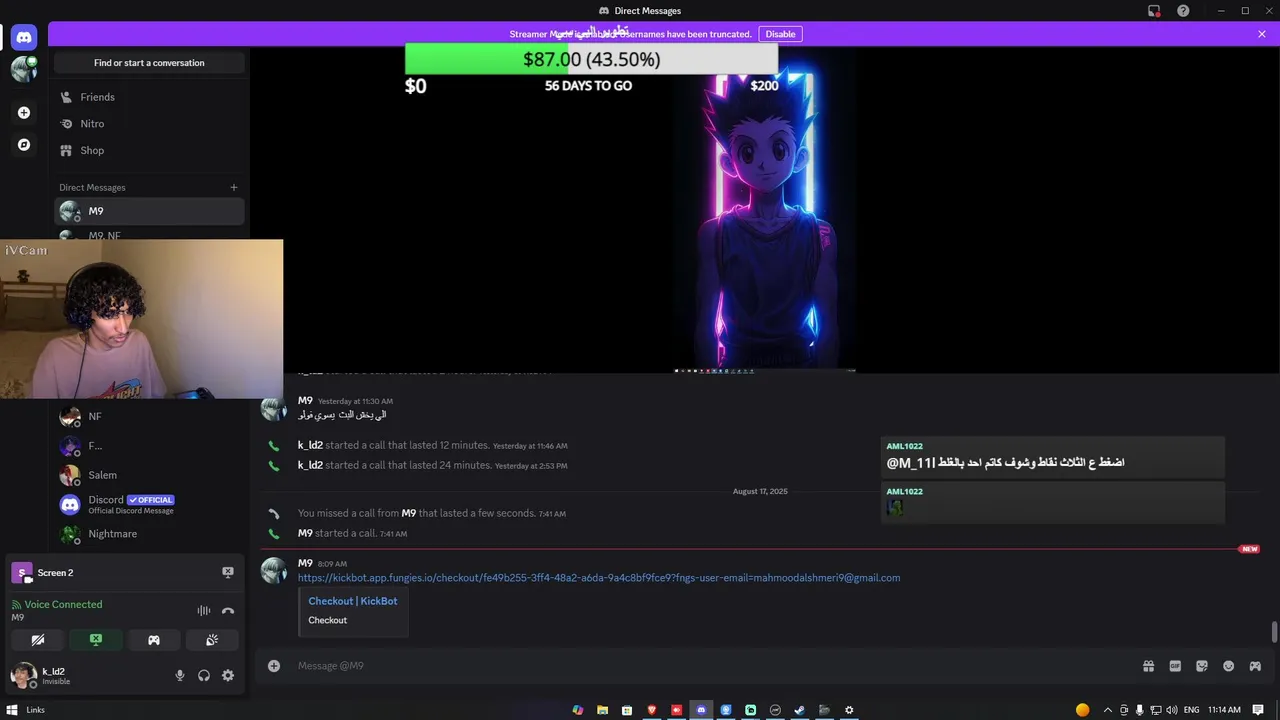Send a gift with the gift icon
The image size is (1280, 720).
coord(1149,666)
